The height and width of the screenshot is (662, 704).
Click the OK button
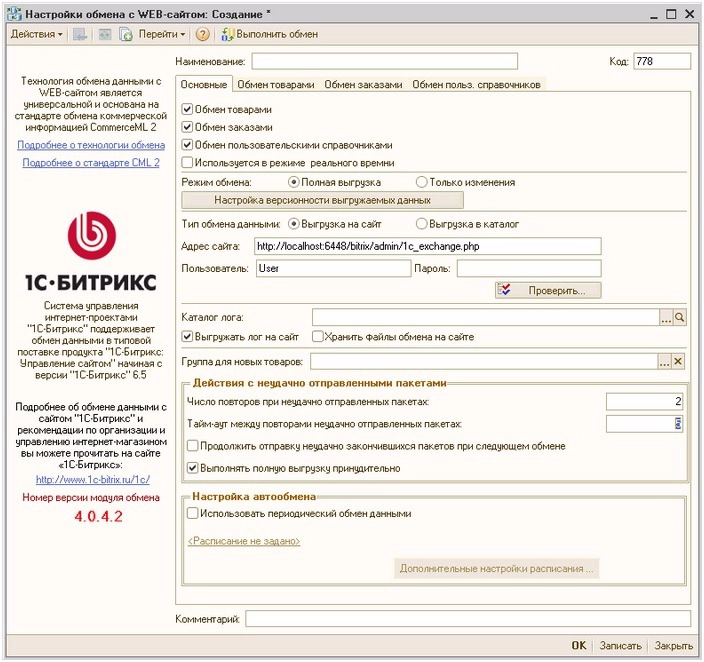[x=579, y=645]
